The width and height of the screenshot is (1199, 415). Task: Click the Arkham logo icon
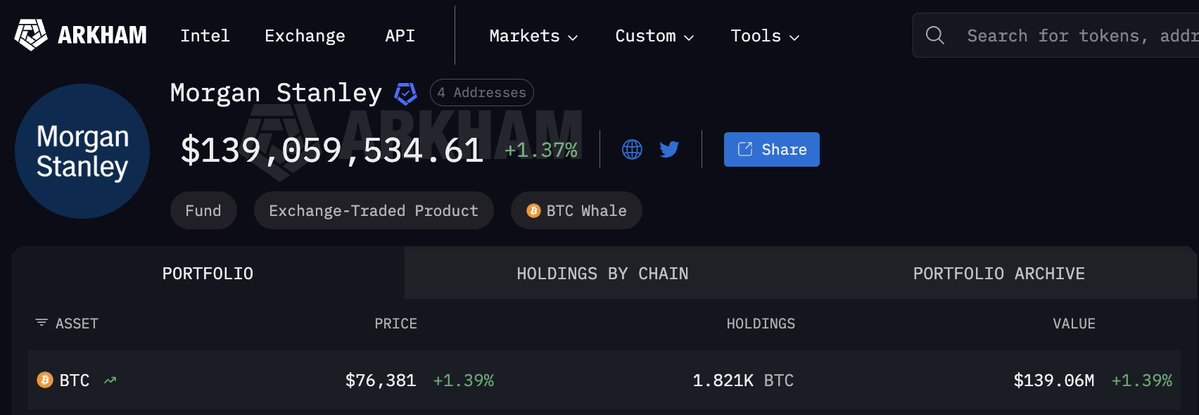click(x=30, y=36)
